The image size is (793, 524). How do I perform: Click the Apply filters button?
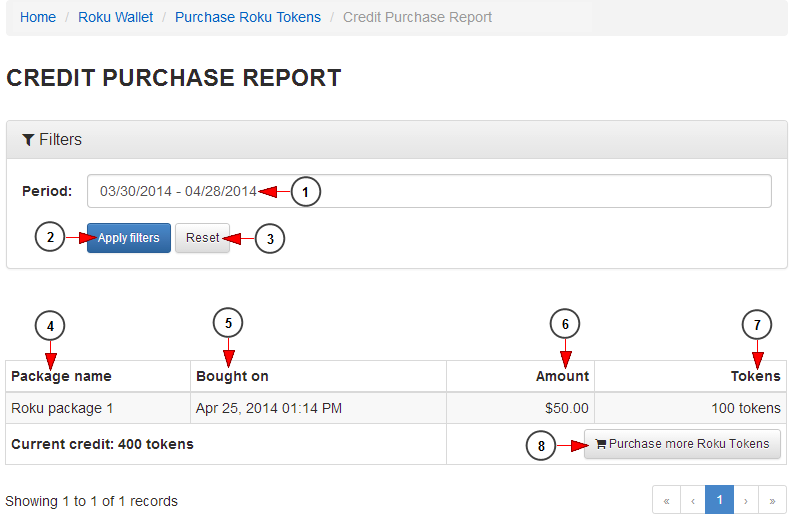click(128, 238)
